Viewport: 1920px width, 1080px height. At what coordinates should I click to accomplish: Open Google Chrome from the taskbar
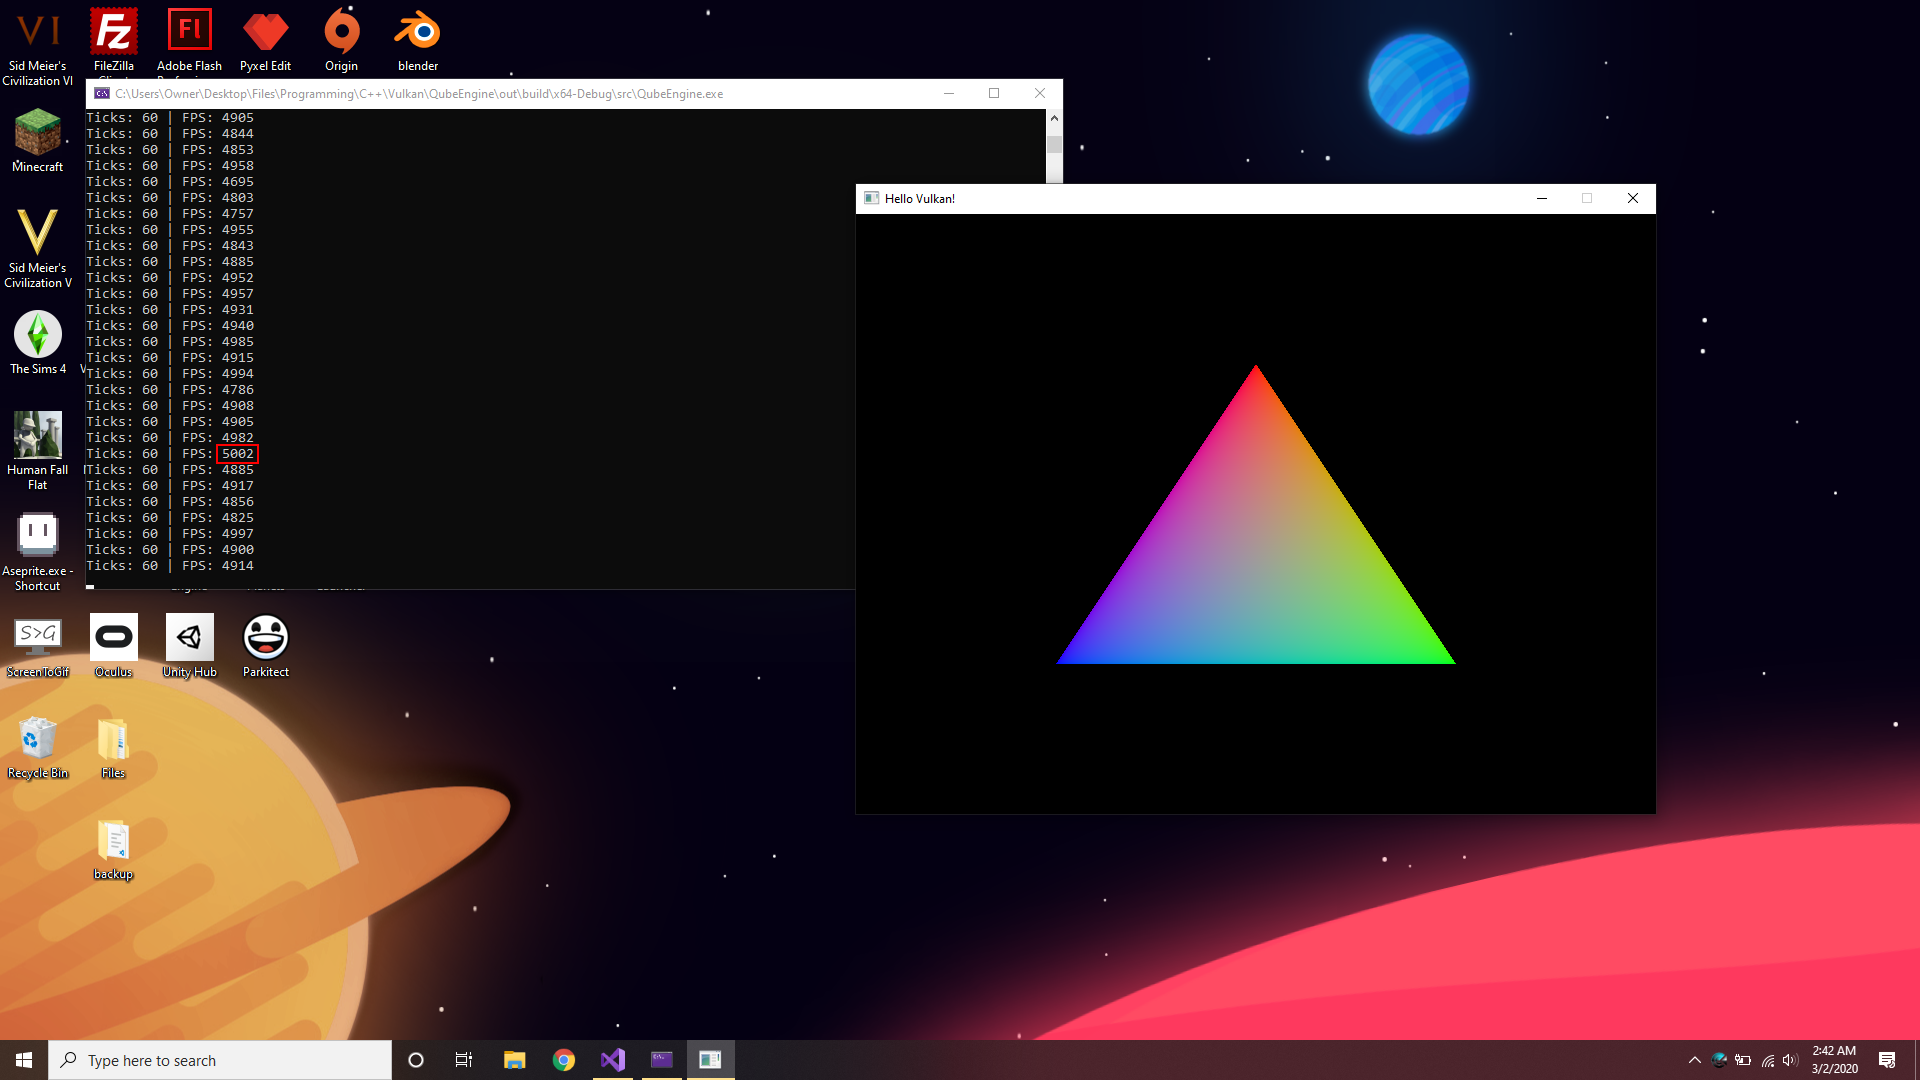[x=564, y=1060]
